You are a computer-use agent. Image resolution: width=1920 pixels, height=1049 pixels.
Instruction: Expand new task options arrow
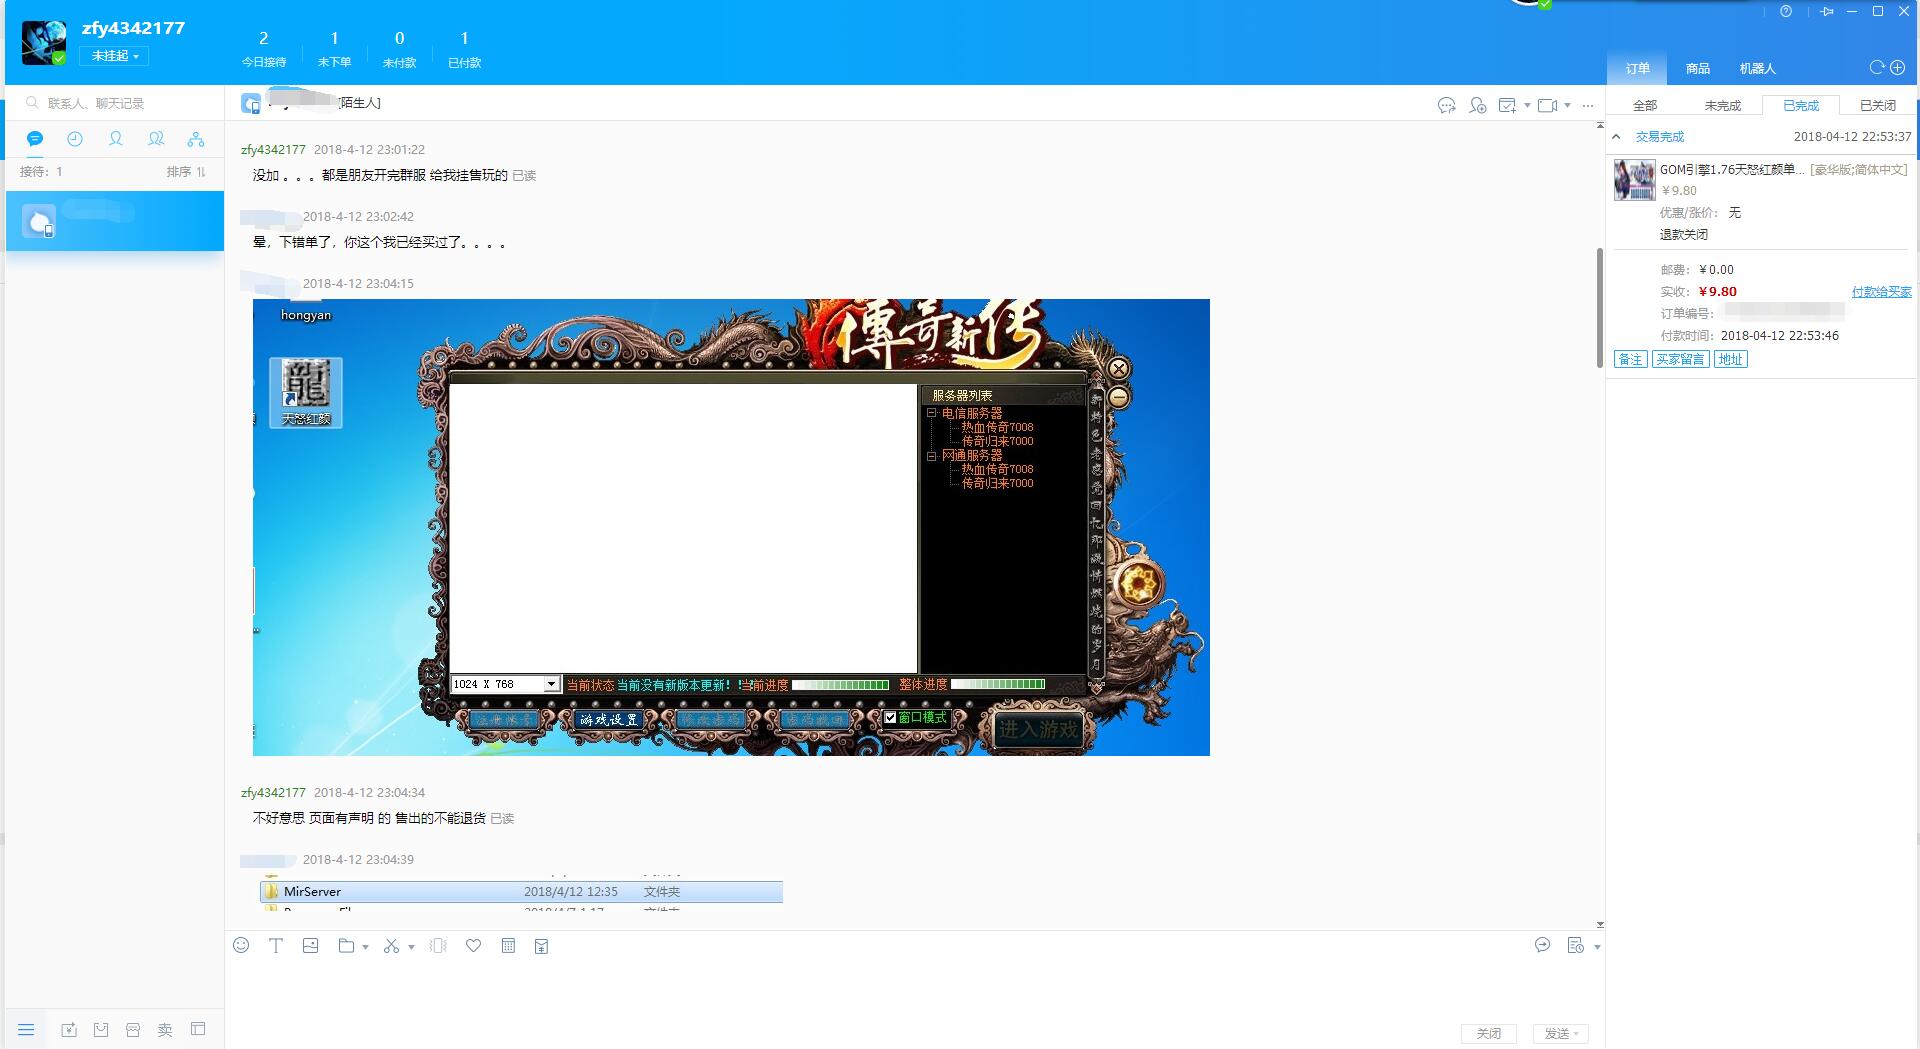[1527, 105]
